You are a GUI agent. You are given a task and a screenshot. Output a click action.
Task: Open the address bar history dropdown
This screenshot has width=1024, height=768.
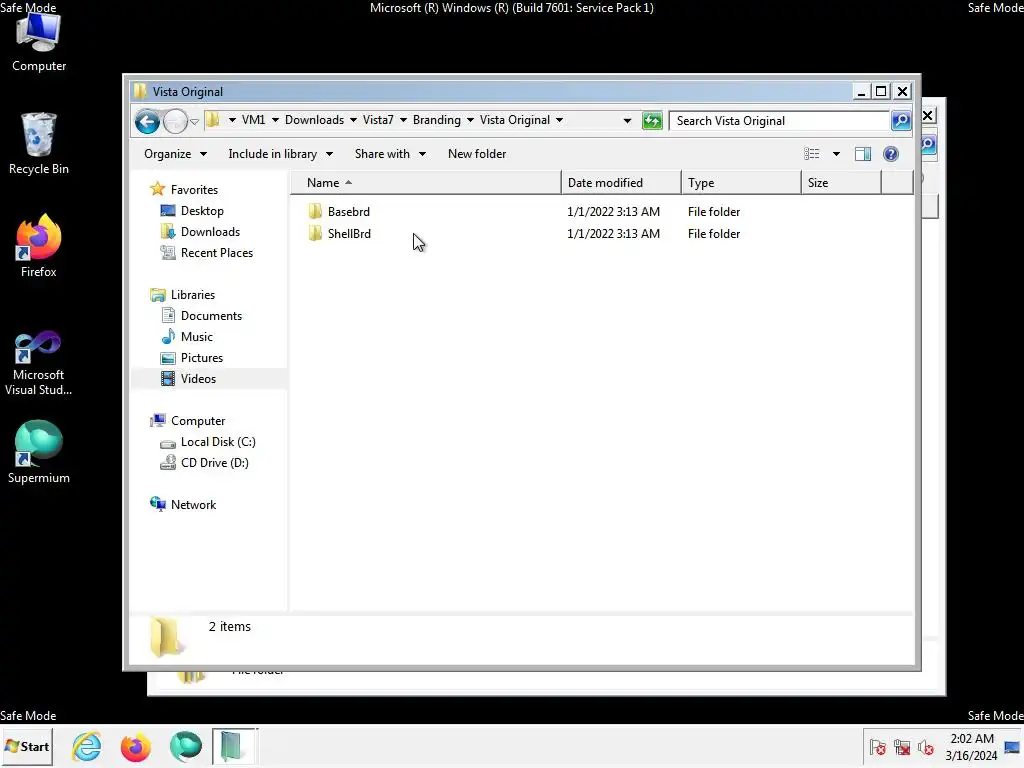coord(627,121)
